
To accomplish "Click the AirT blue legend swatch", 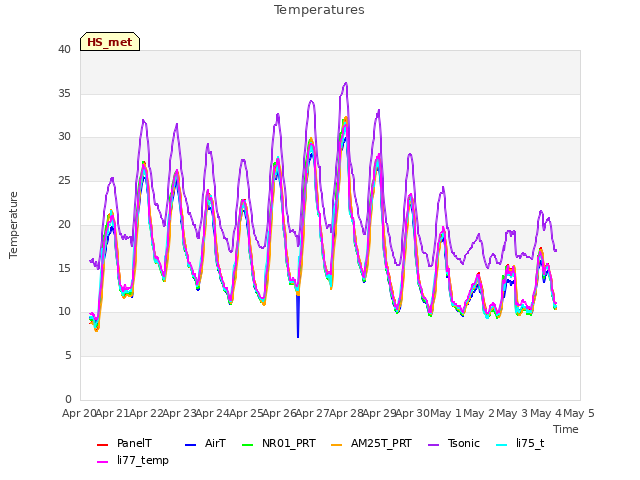I will tap(191, 445).
